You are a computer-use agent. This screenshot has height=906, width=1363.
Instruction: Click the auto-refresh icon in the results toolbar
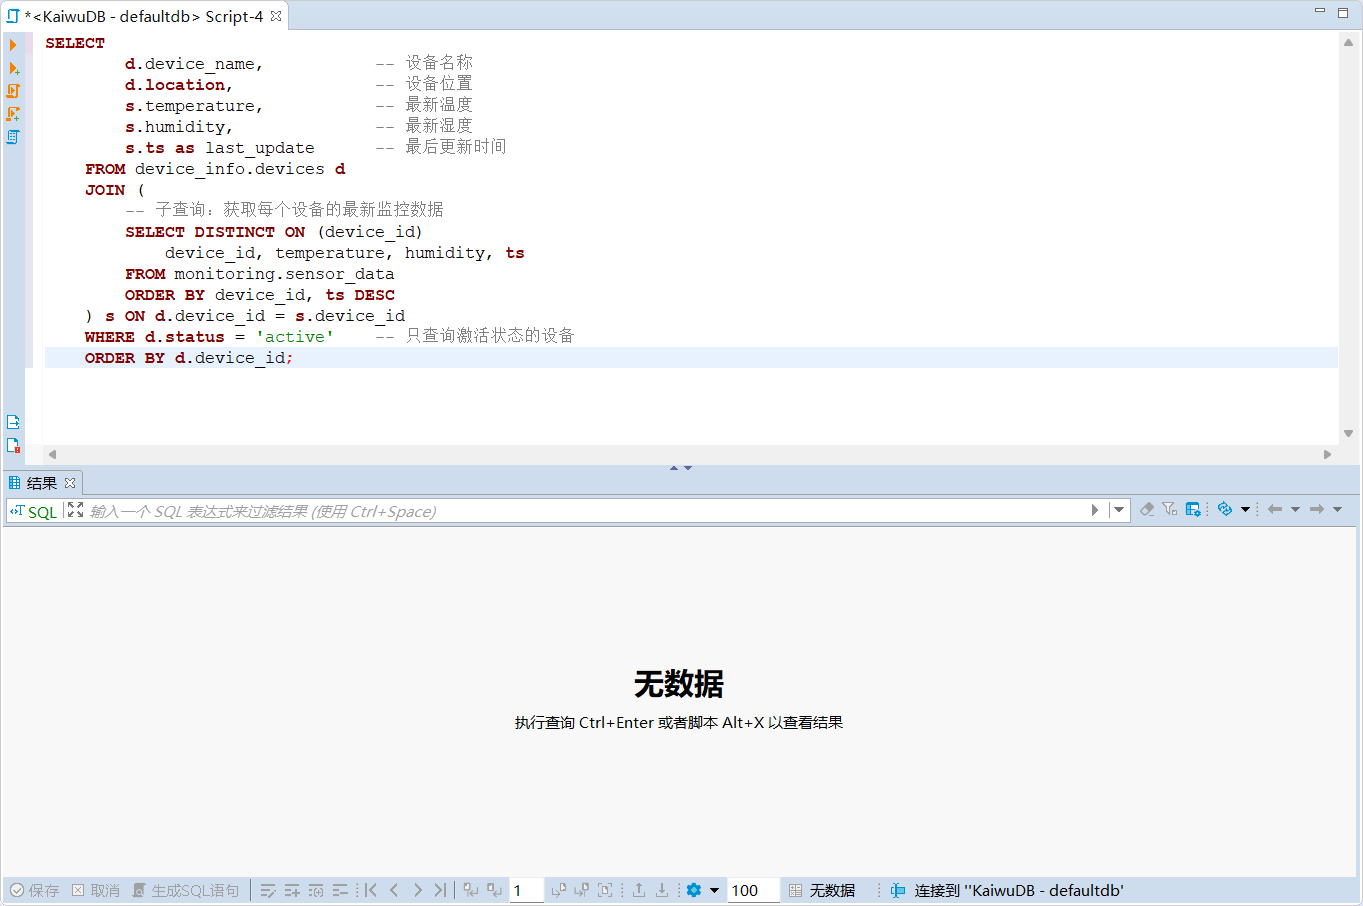pyautogui.click(x=1224, y=510)
